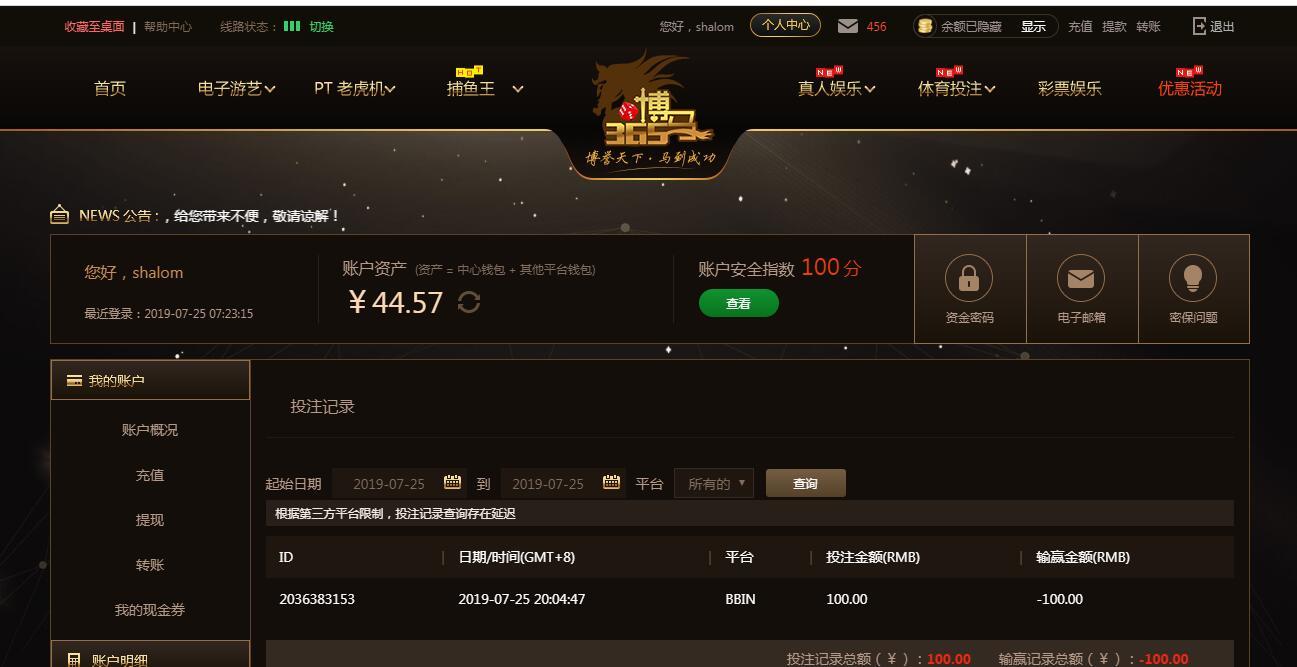Screen dimensions: 1297x667
Task: Switch line using 切换
Action: coord(321,27)
